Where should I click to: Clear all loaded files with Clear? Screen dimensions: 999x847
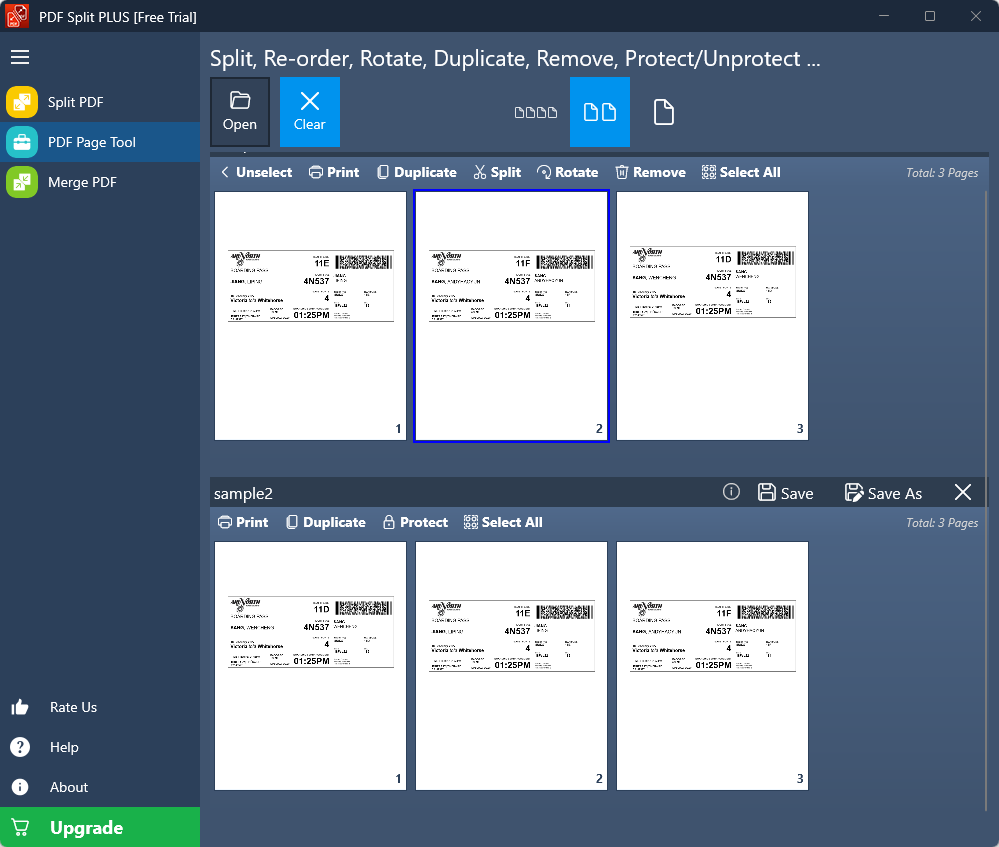pyautogui.click(x=310, y=111)
